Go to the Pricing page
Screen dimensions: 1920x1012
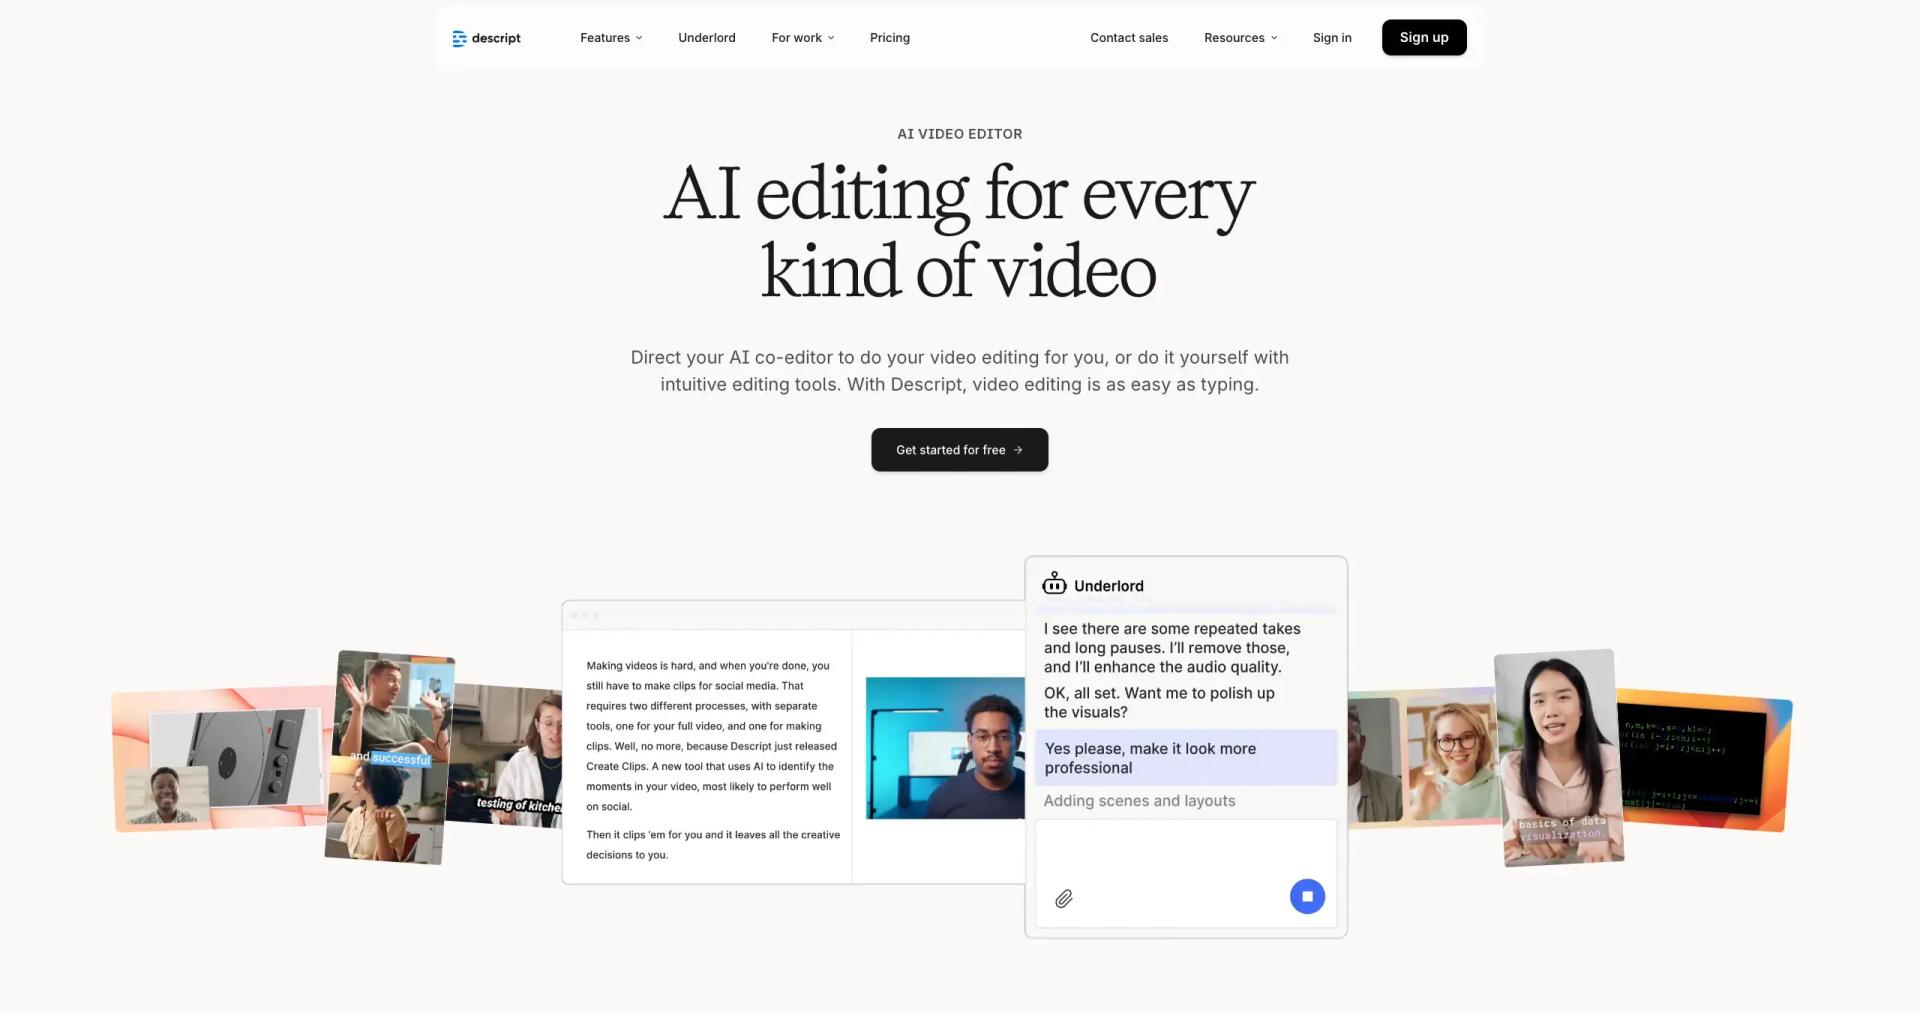[889, 38]
